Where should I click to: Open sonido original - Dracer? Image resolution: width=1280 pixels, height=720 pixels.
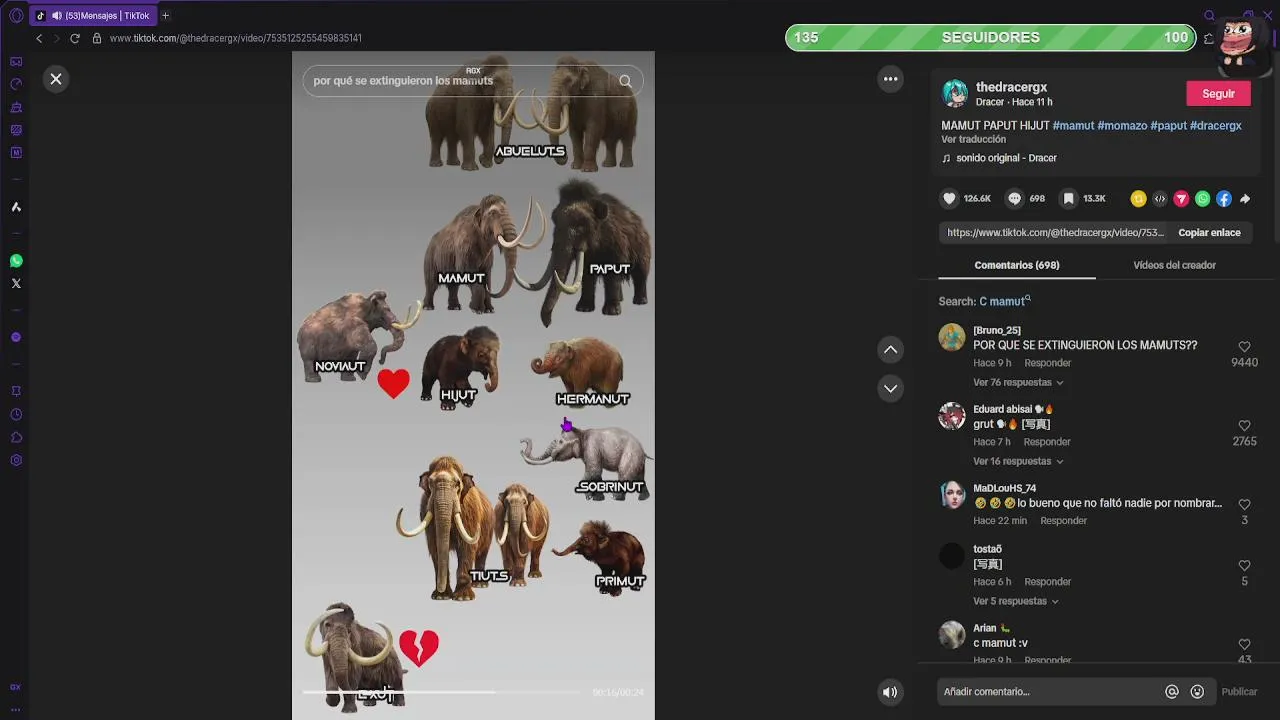(x=1006, y=158)
